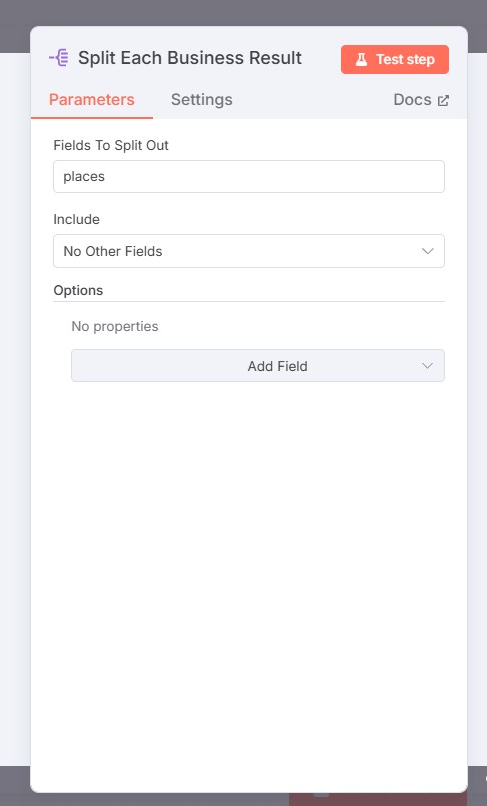Click the Fields To Split Out label
The height and width of the screenshot is (806, 487).
111,145
